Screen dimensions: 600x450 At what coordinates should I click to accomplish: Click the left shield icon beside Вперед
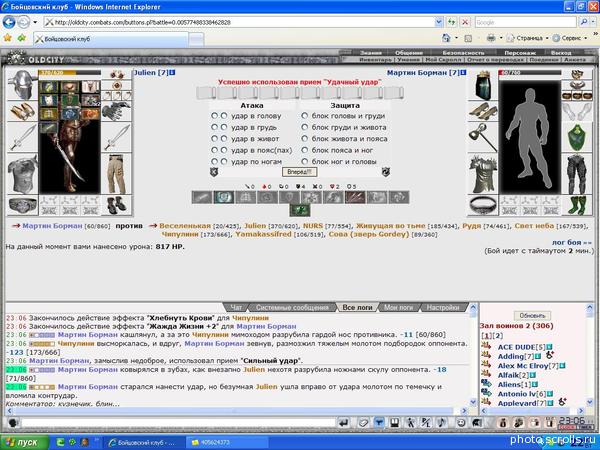(214, 172)
